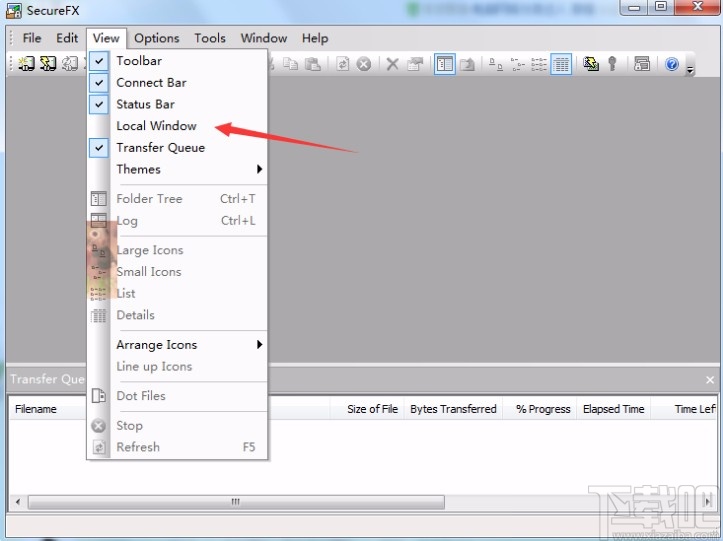Click the scrollbar right arrow

[708, 502]
